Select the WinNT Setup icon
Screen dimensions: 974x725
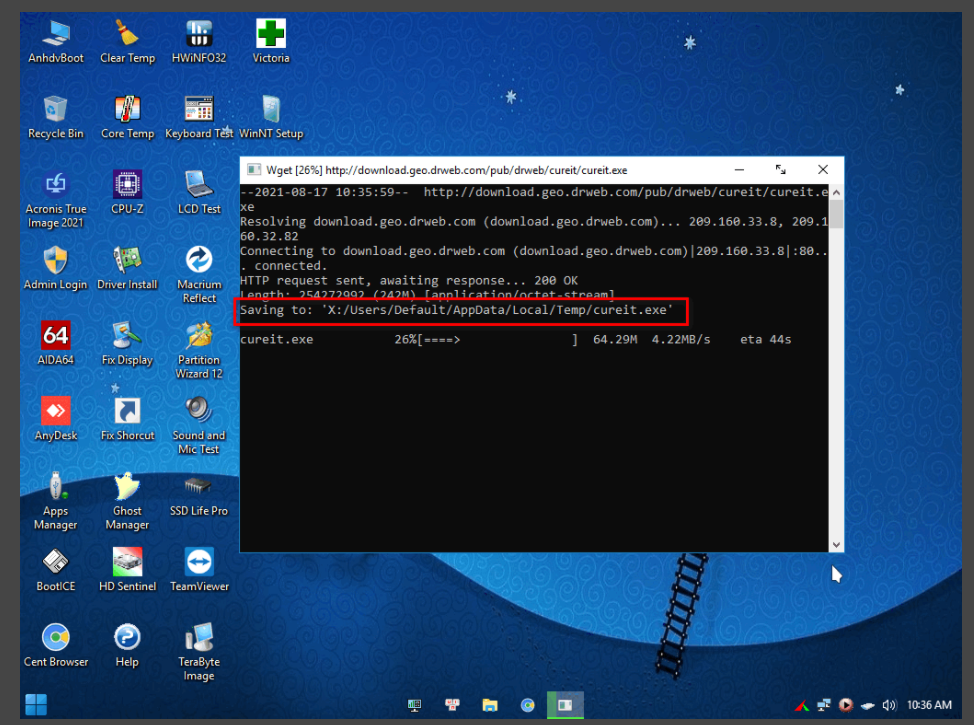tap(271, 117)
